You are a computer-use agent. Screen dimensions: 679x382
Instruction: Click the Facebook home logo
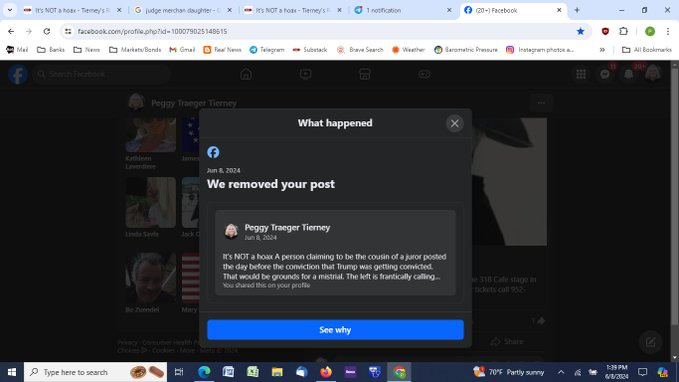coord(18,74)
